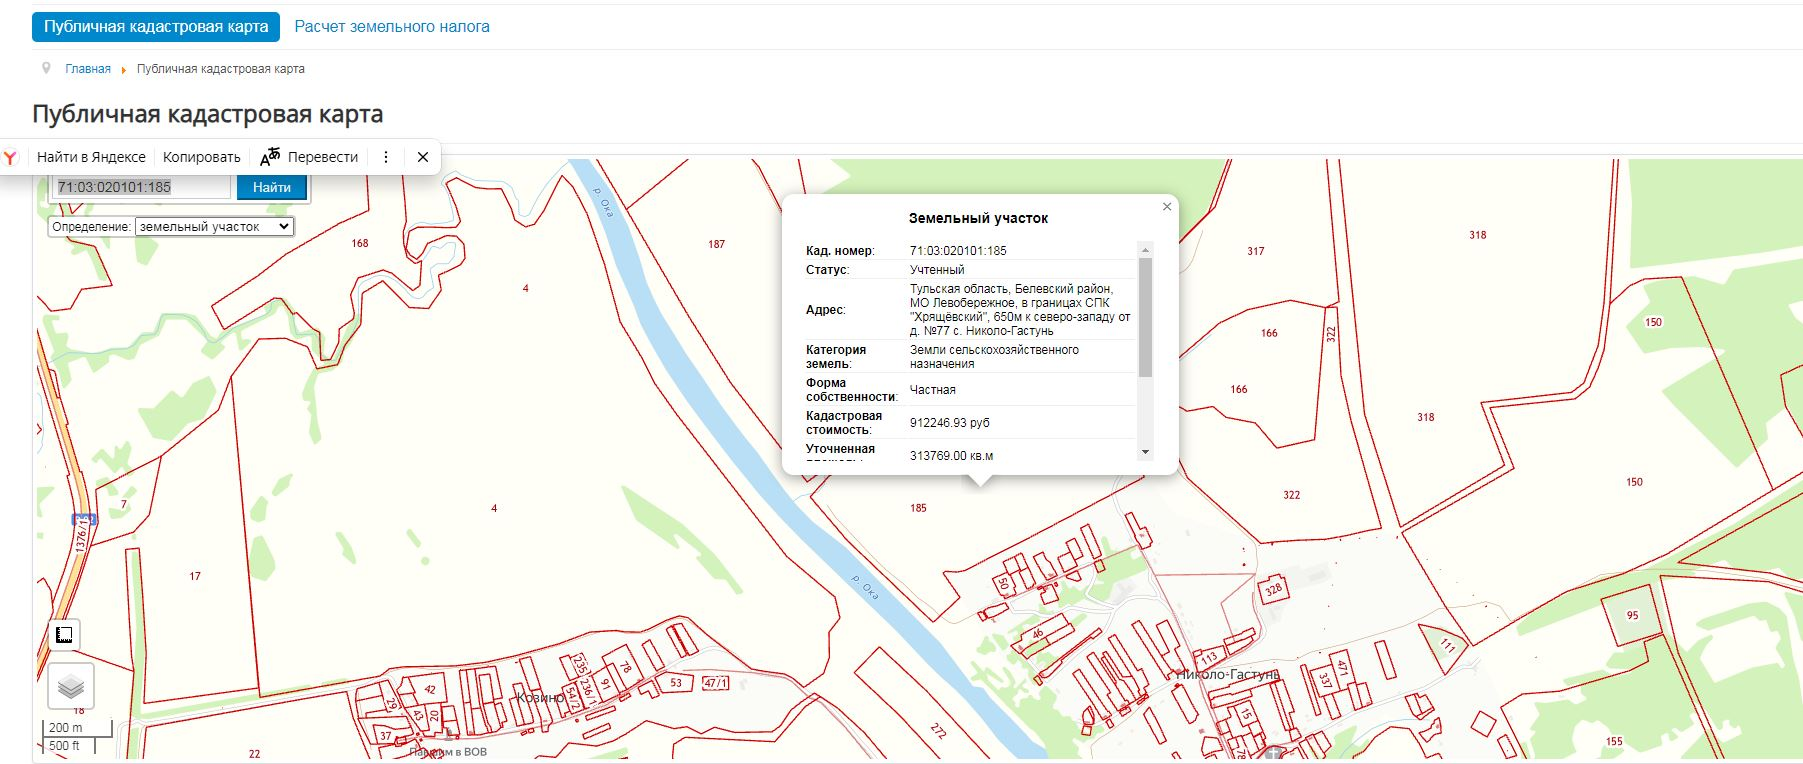Click the info popup scrollbar thumb
The image size is (1803, 764).
click(1146, 317)
